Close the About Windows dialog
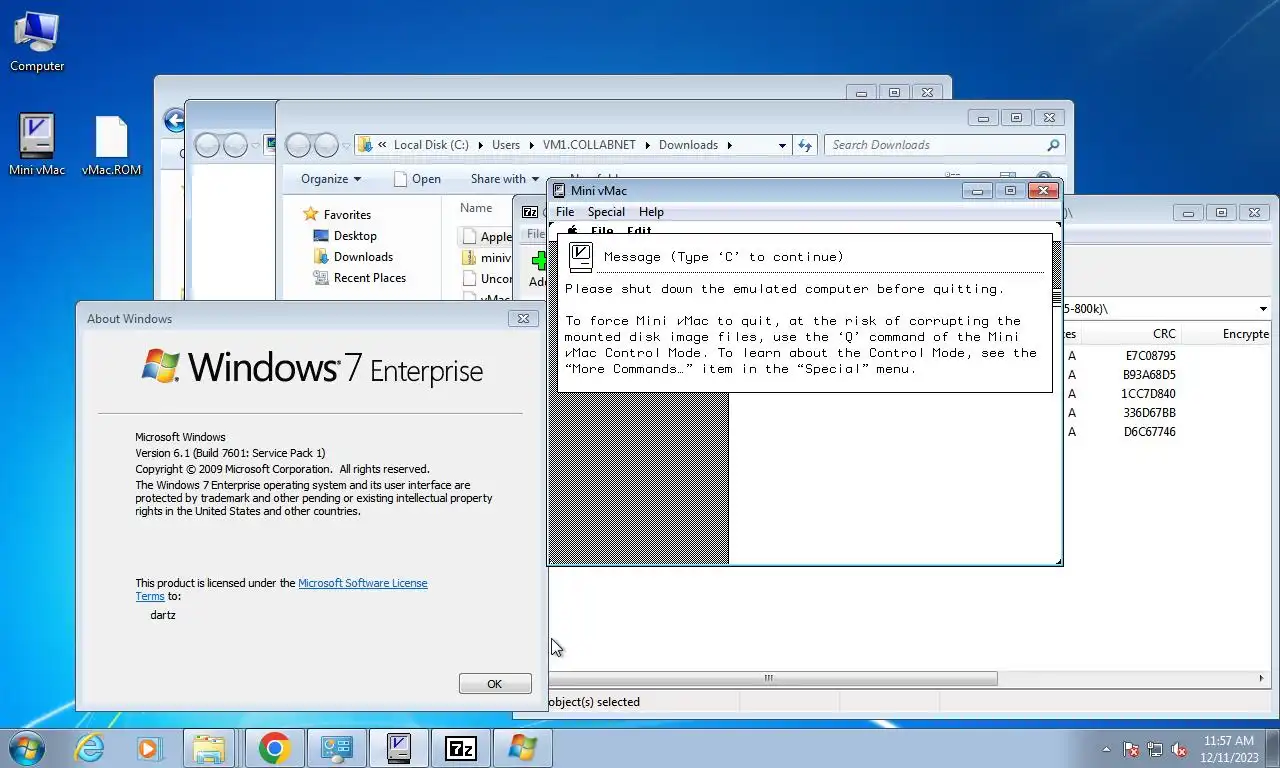The image size is (1280, 768). click(x=522, y=319)
